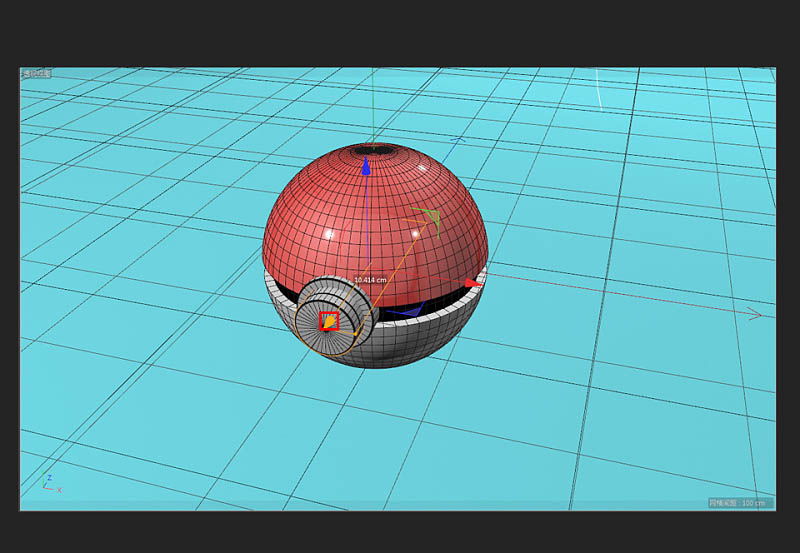Click the viewport name label at top-left
The width and height of the screenshot is (800, 553).
pos(38,73)
